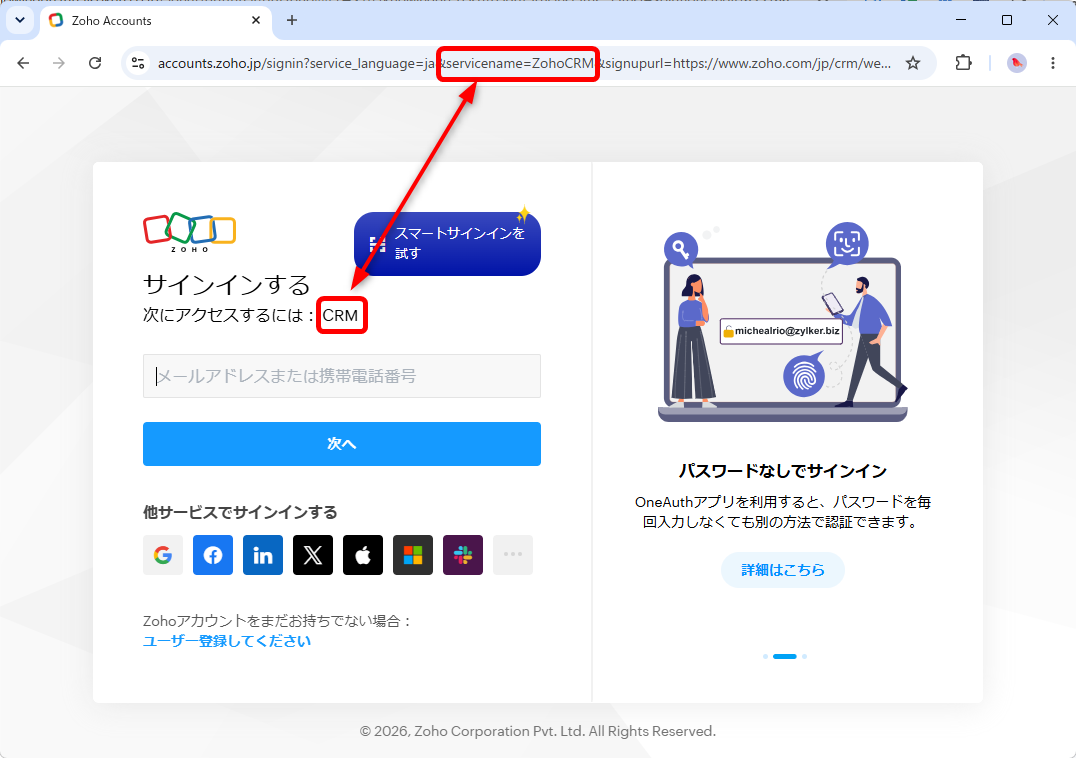Open the Extensions puzzle icon
Image resolution: width=1076 pixels, height=758 pixels.
click(x=963, y=63)
